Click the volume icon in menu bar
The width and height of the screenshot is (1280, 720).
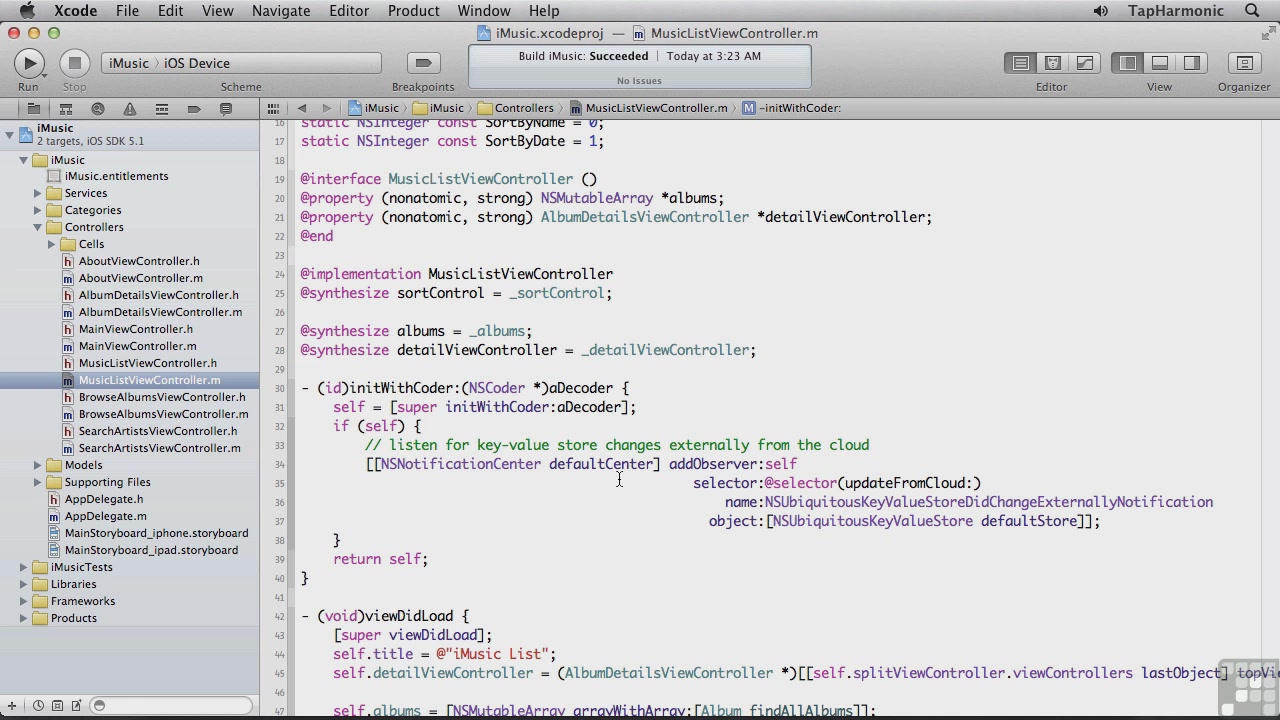click(1100, 11)
